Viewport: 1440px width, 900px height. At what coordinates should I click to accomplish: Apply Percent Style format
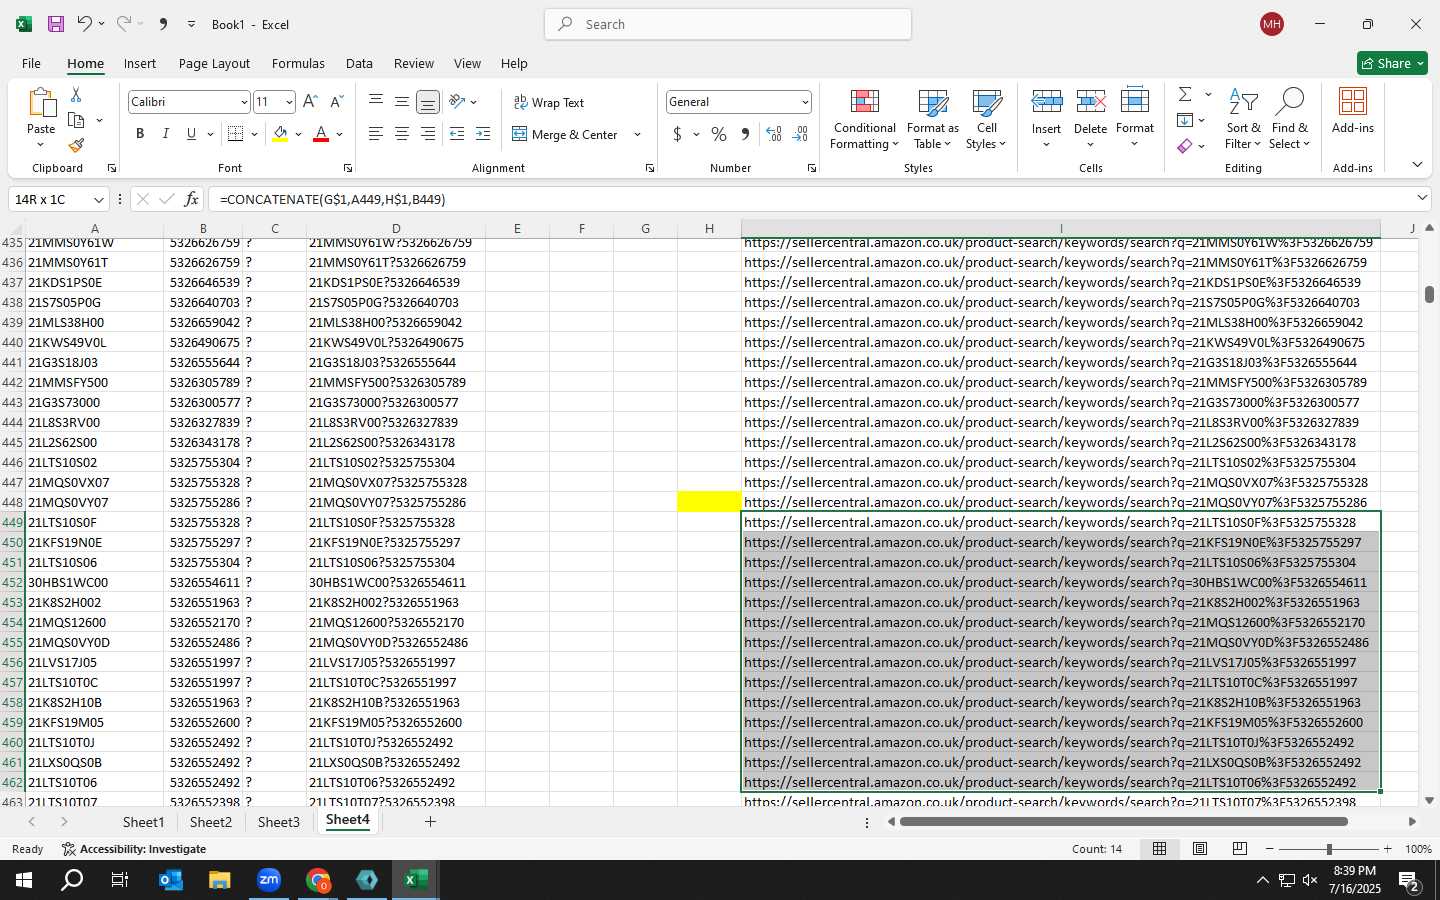coord(719,134)
